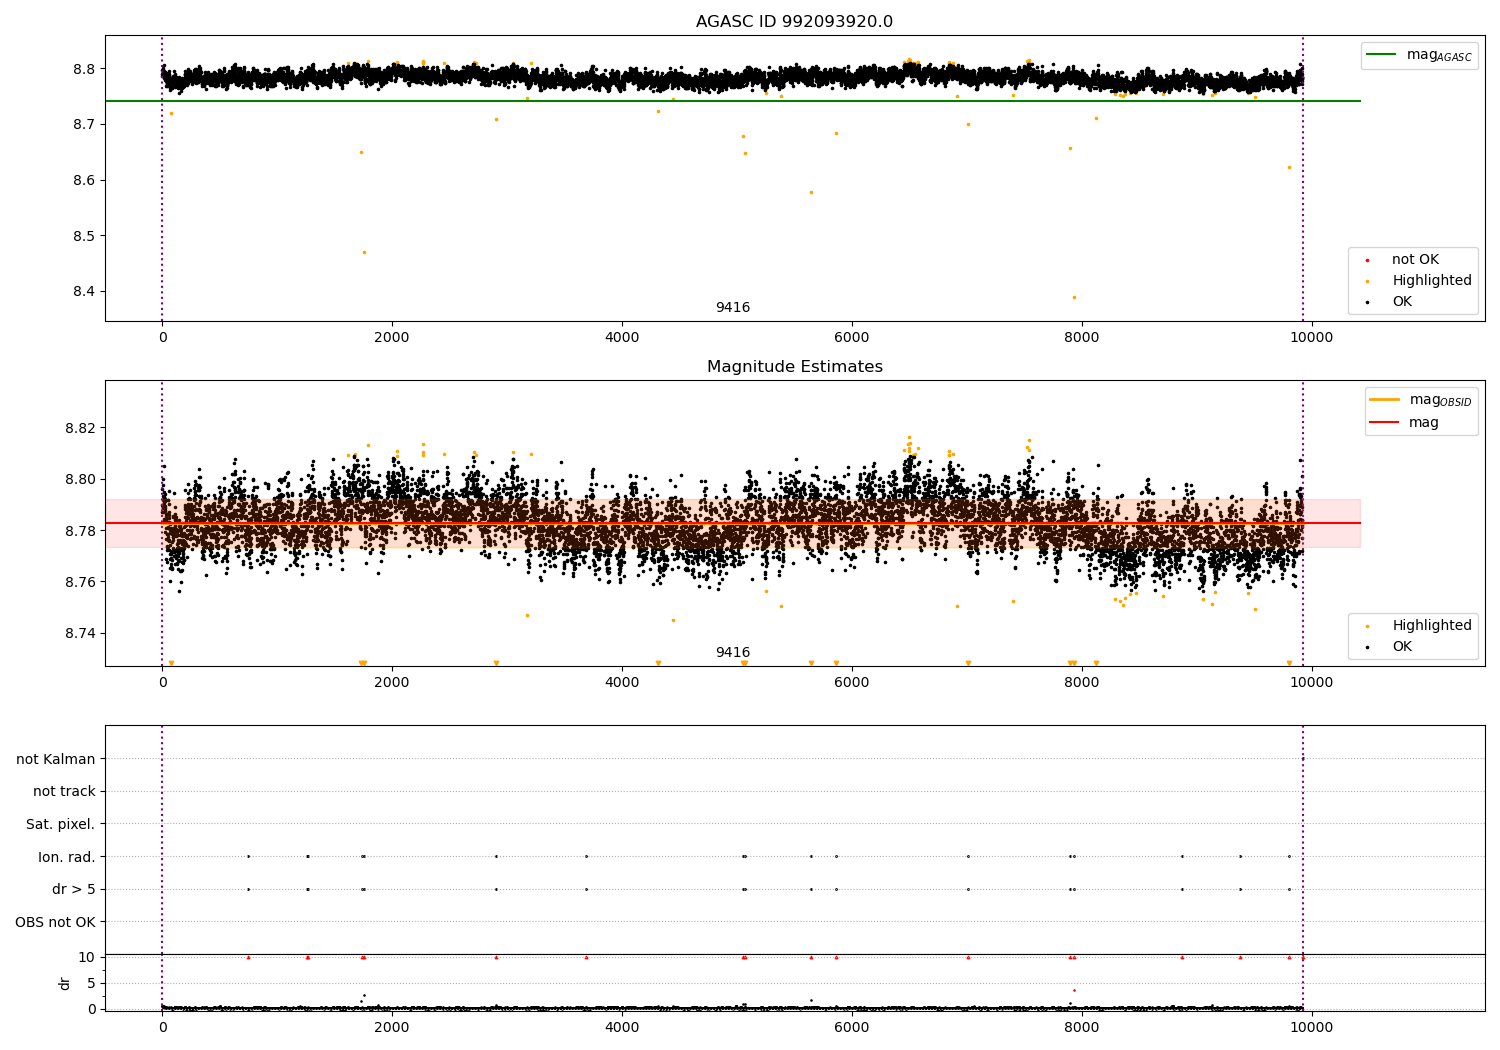Click the 'OBS not OK' row label
Viewport: 1500px width, 1050px height.
click(56, 922)
